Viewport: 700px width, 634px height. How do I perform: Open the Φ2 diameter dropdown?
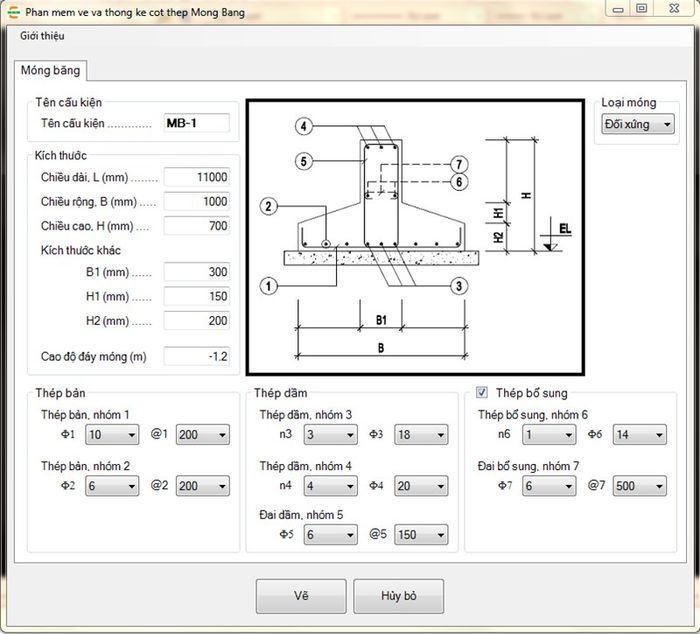112,486
